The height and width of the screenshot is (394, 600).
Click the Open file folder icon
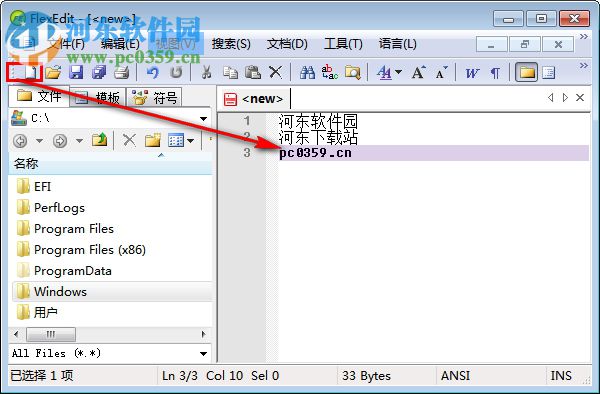point(53,72)
